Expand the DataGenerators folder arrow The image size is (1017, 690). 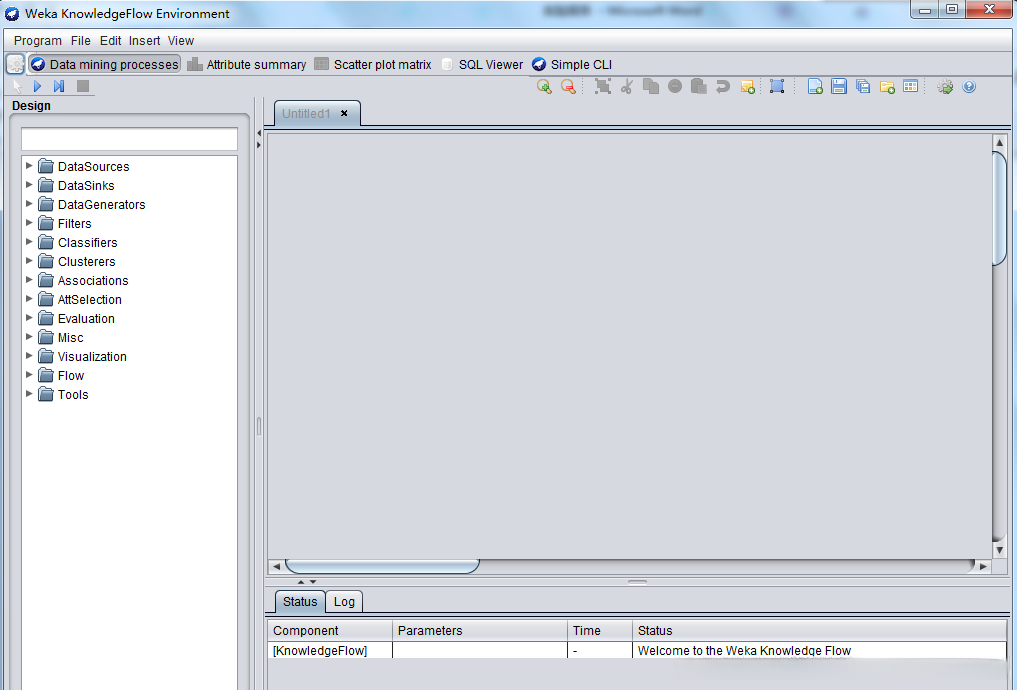tap(29, 204)
